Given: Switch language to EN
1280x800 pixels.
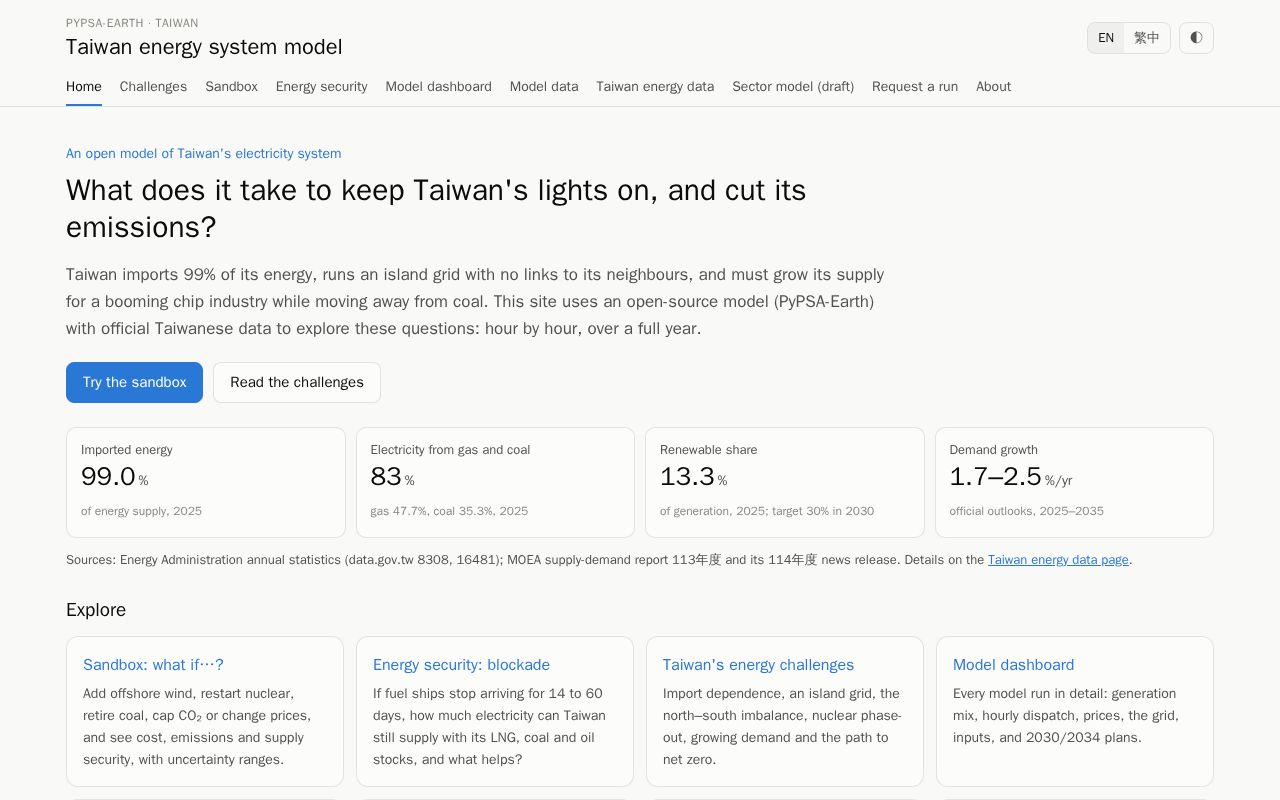Looking at the screenshot, I should point(1106,38).
